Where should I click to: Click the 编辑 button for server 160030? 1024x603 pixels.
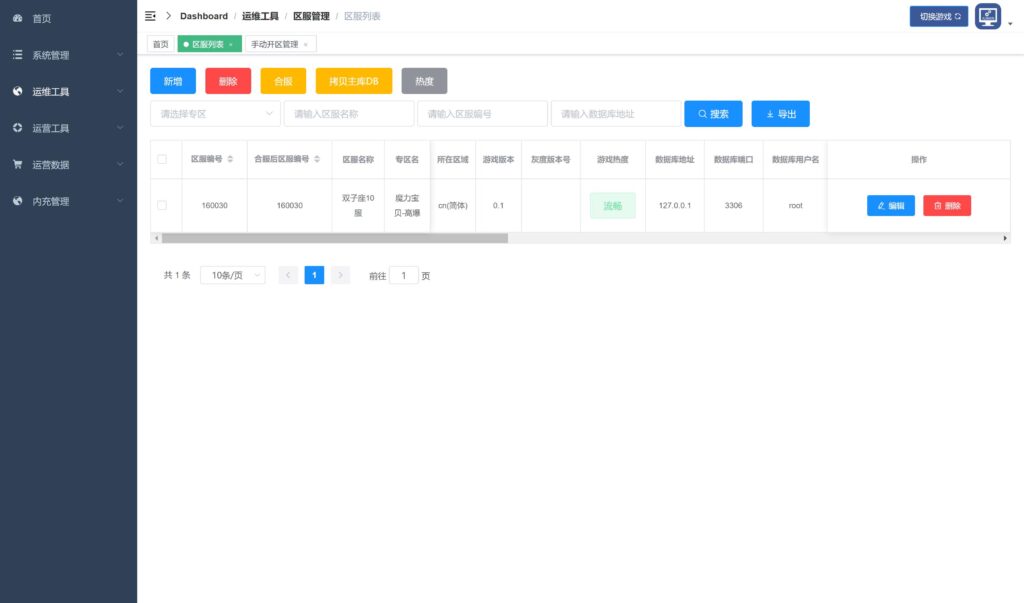[x=890, y=205]
